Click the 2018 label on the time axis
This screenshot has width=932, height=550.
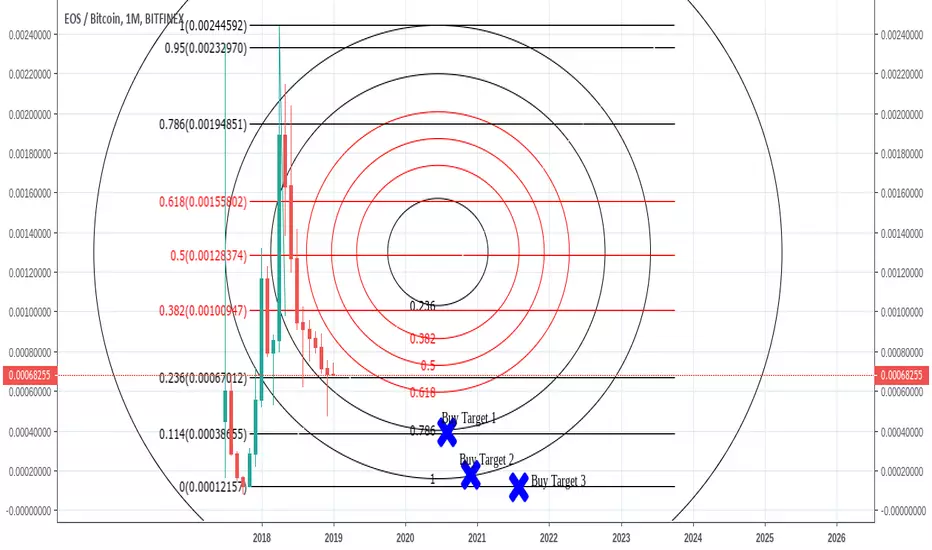click(262, 538)
